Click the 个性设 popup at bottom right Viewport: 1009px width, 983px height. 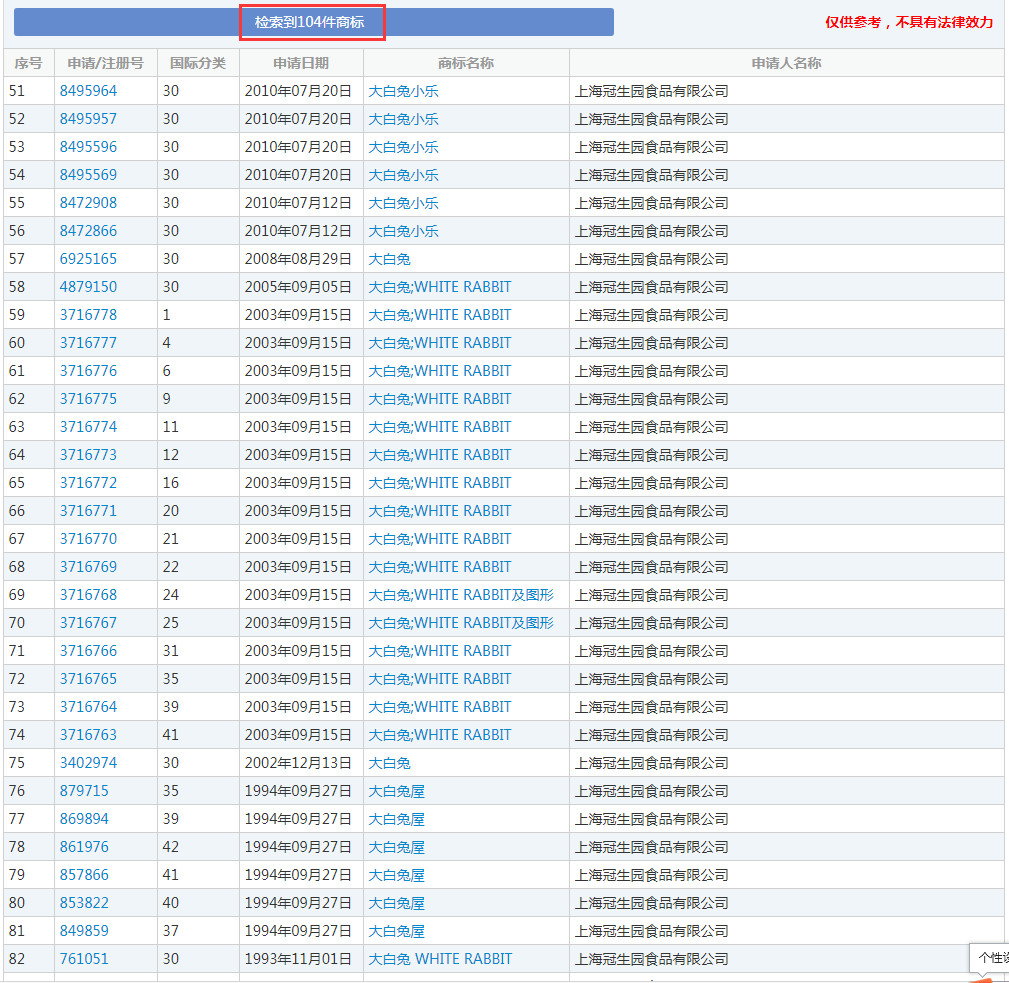tap(991, 957)
